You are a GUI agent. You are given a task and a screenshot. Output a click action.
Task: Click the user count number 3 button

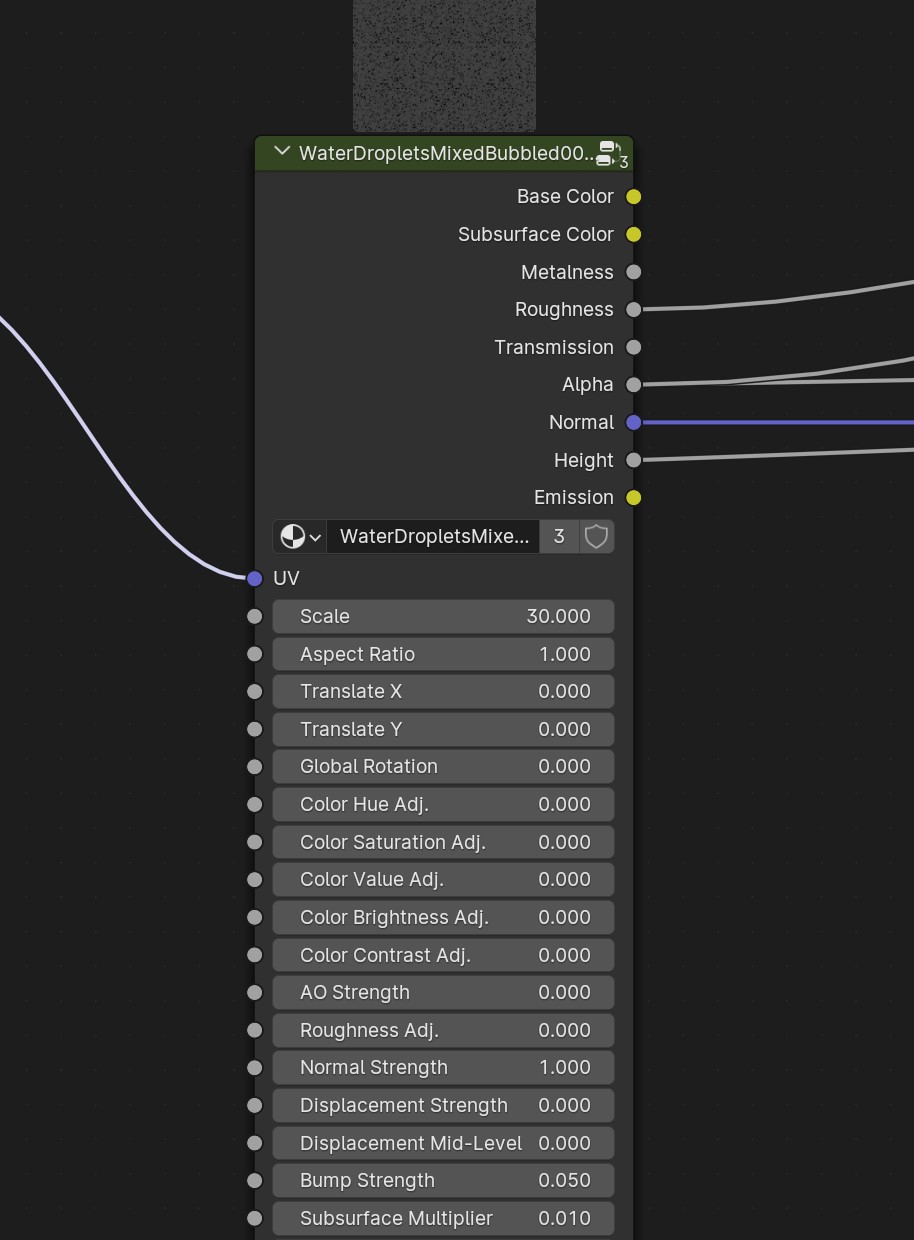click(x=559, y=537)
